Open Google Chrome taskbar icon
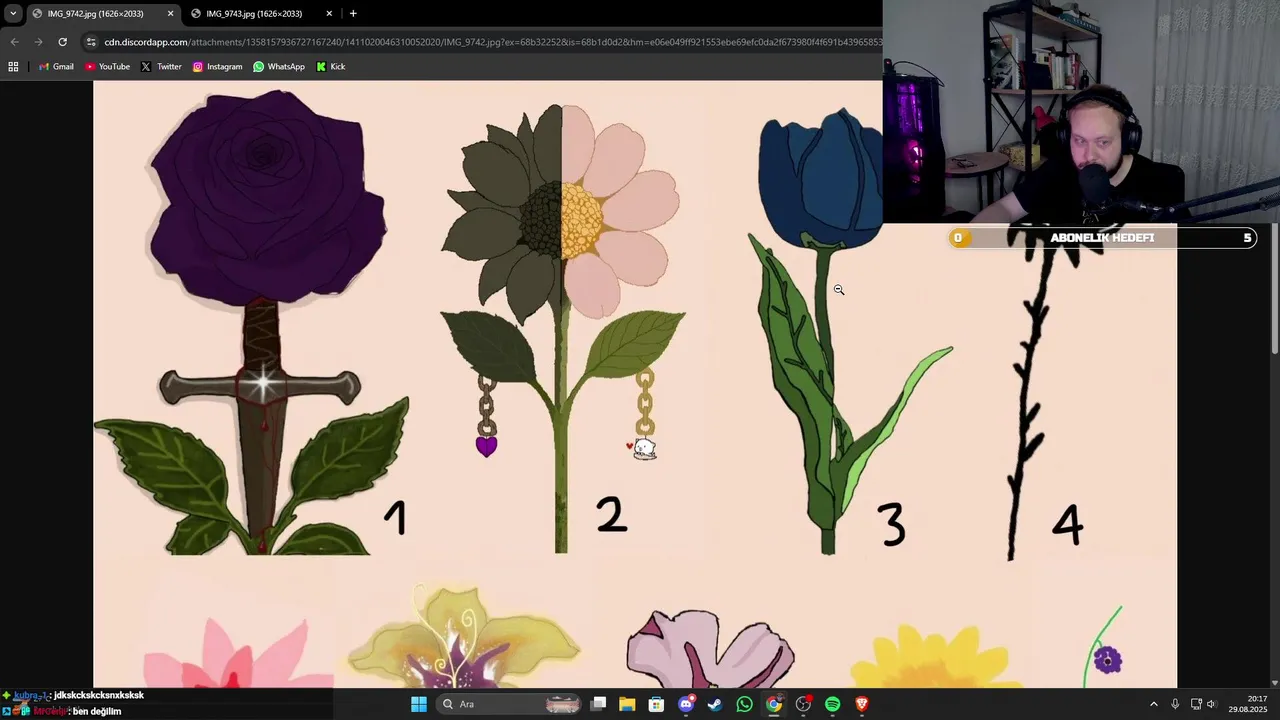1280x720 pixels. [774, 704]
